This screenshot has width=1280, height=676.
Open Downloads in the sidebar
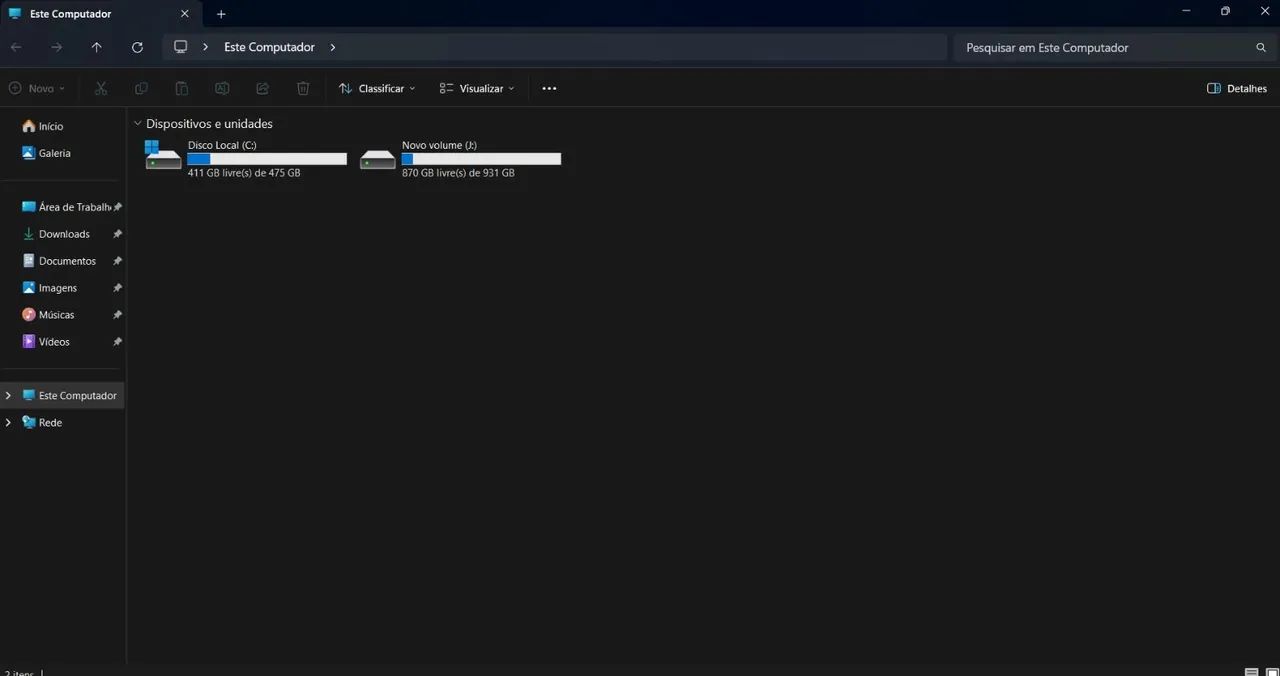click(x=63, y=234)
